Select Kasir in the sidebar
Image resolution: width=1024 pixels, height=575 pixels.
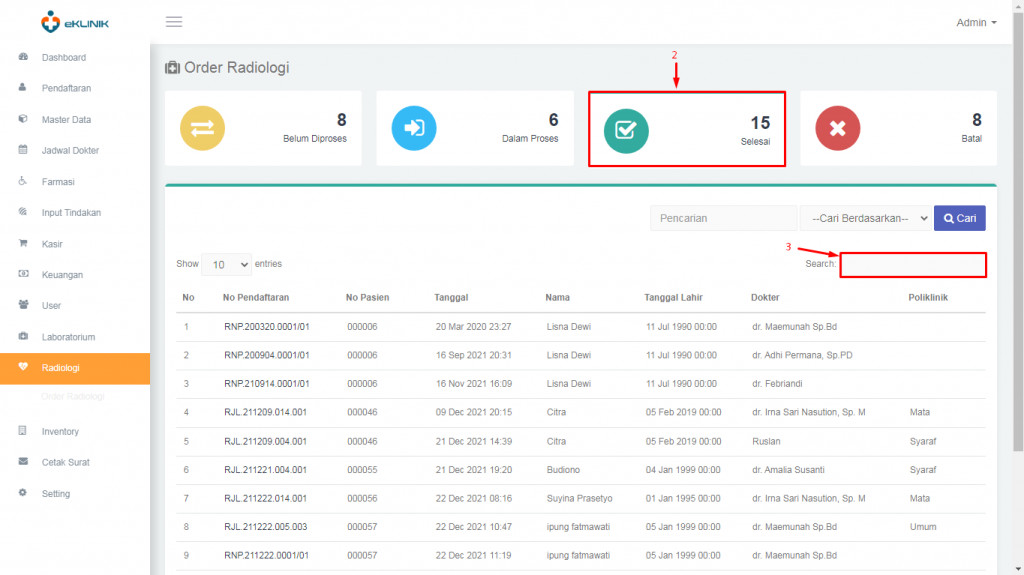54,244
